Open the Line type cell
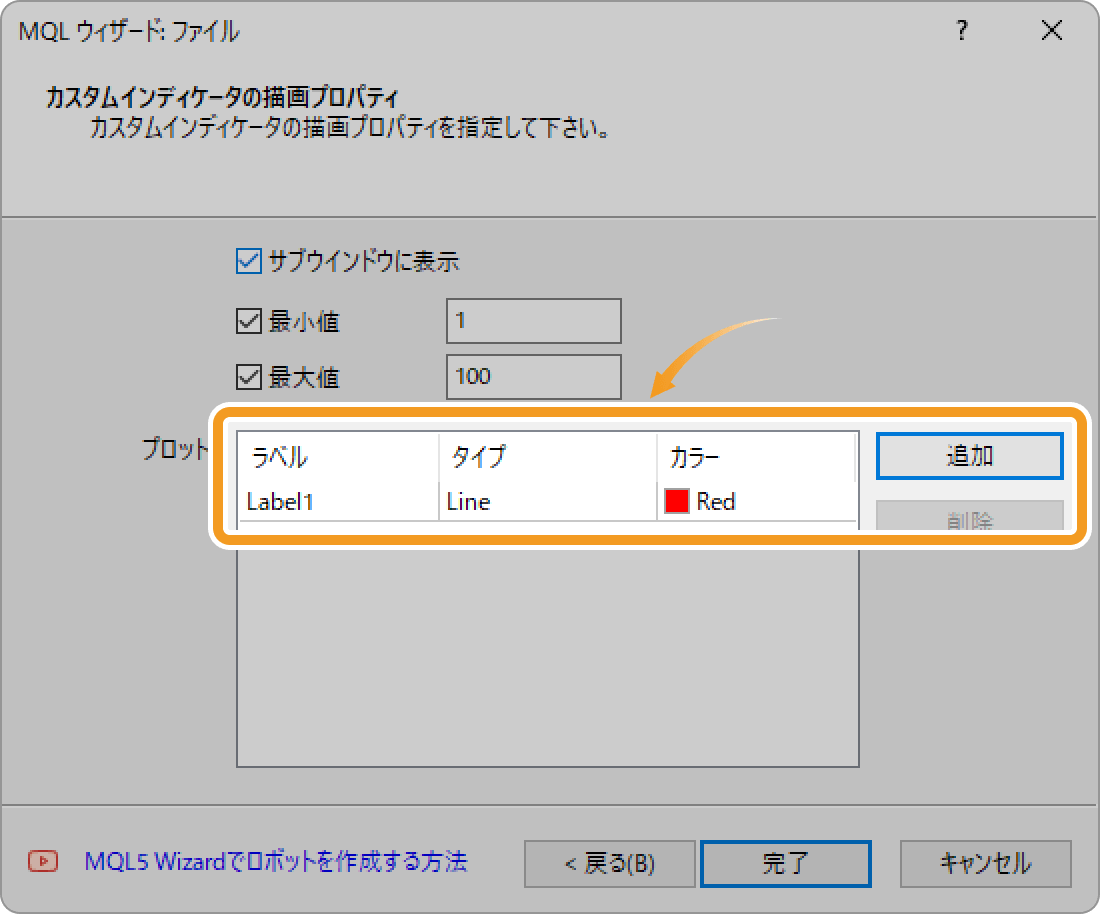The height and width of the screenshot is (914, 1100). (548, 502)
